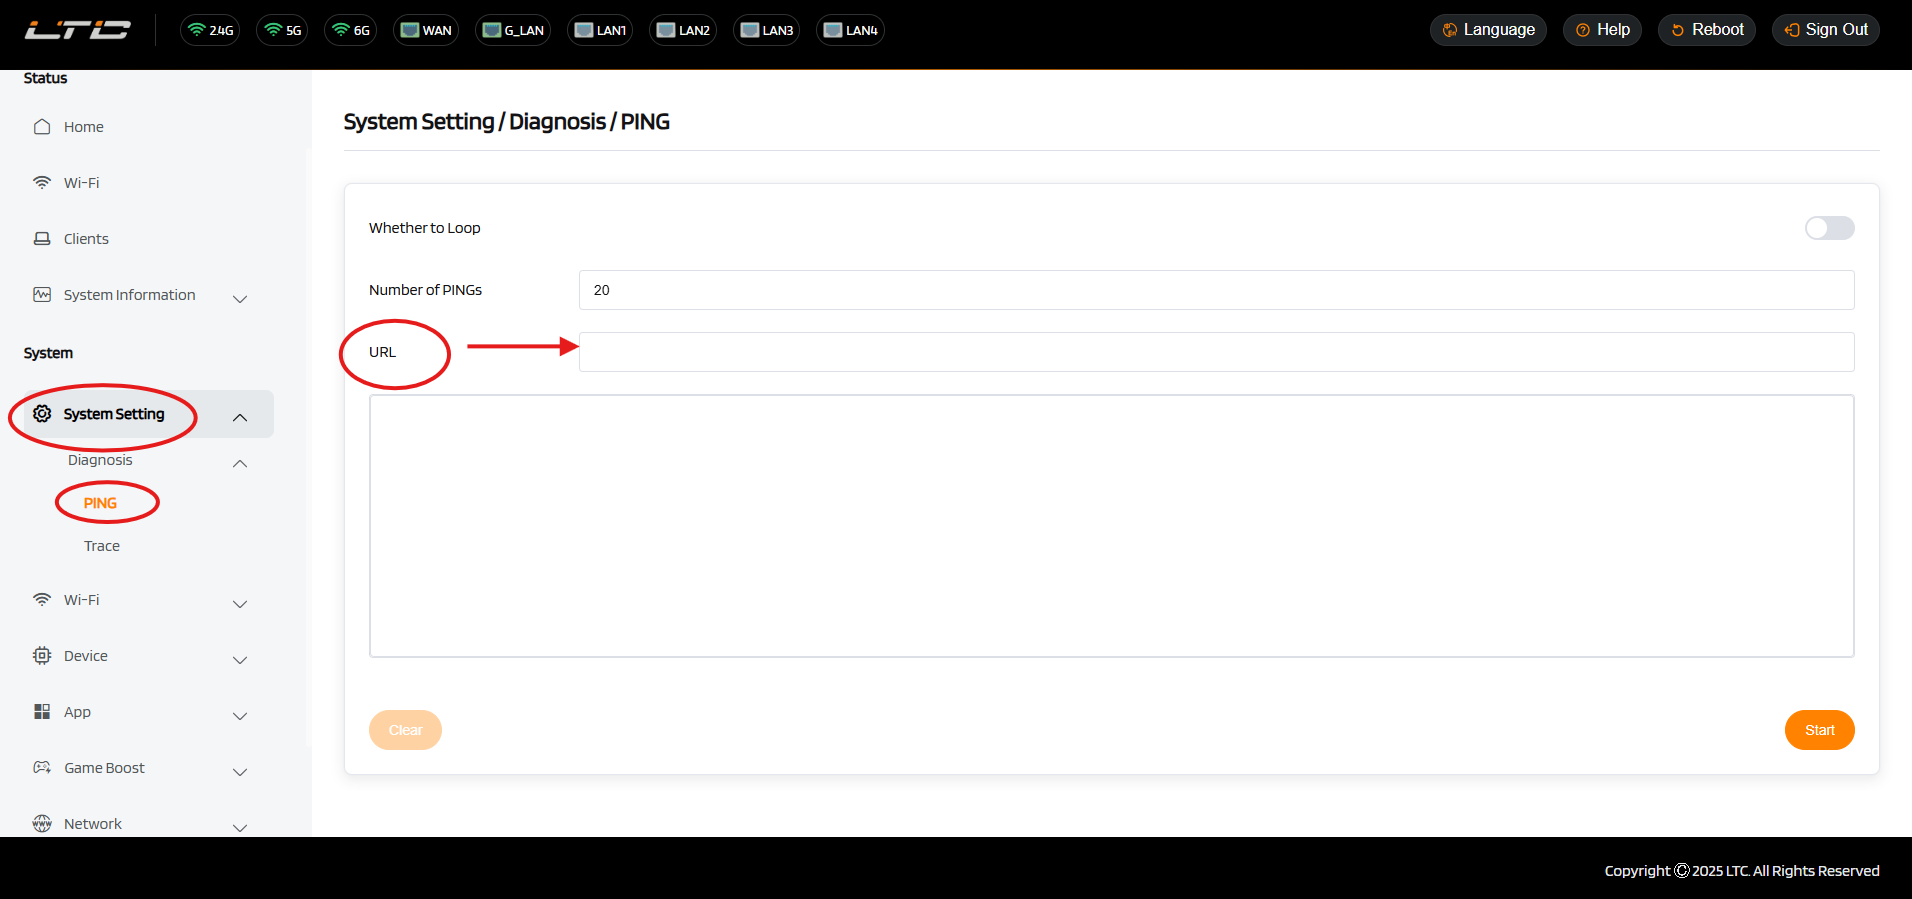Open Home from the sidebar
The height and width of the screenshot is (899, 1912).
tap(83, 127)
